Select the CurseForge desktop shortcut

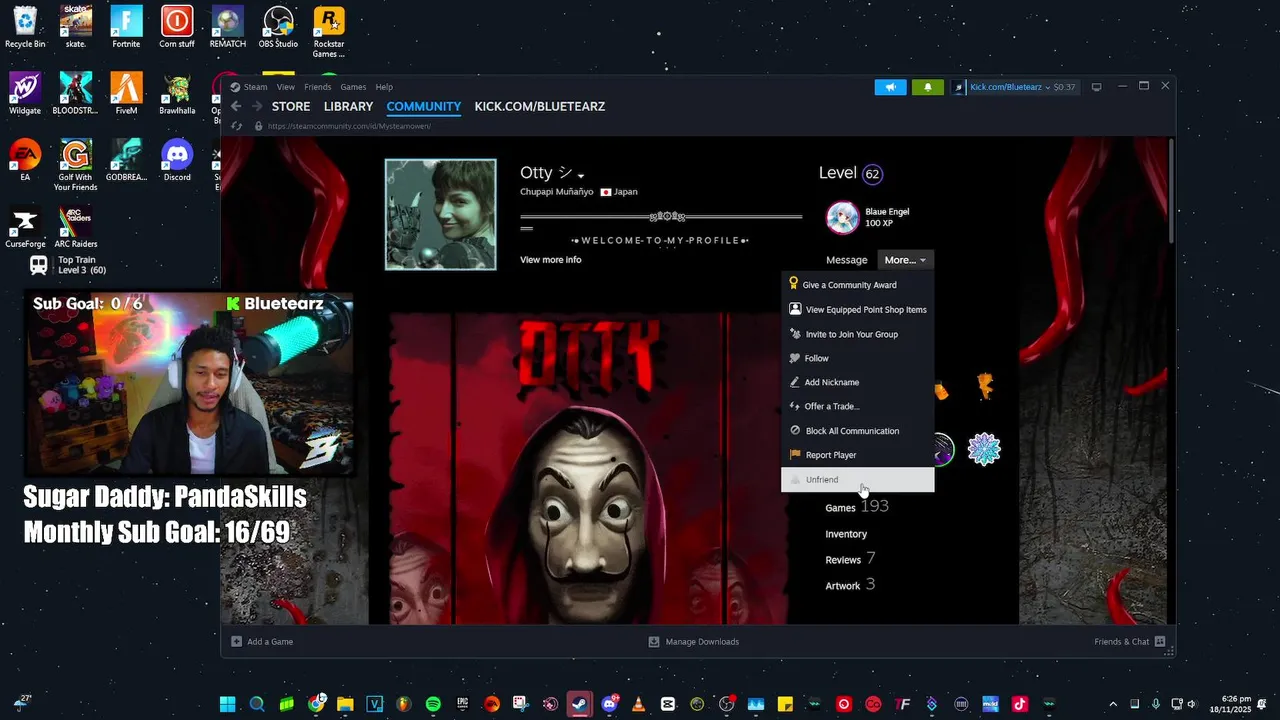pos(25,227)
